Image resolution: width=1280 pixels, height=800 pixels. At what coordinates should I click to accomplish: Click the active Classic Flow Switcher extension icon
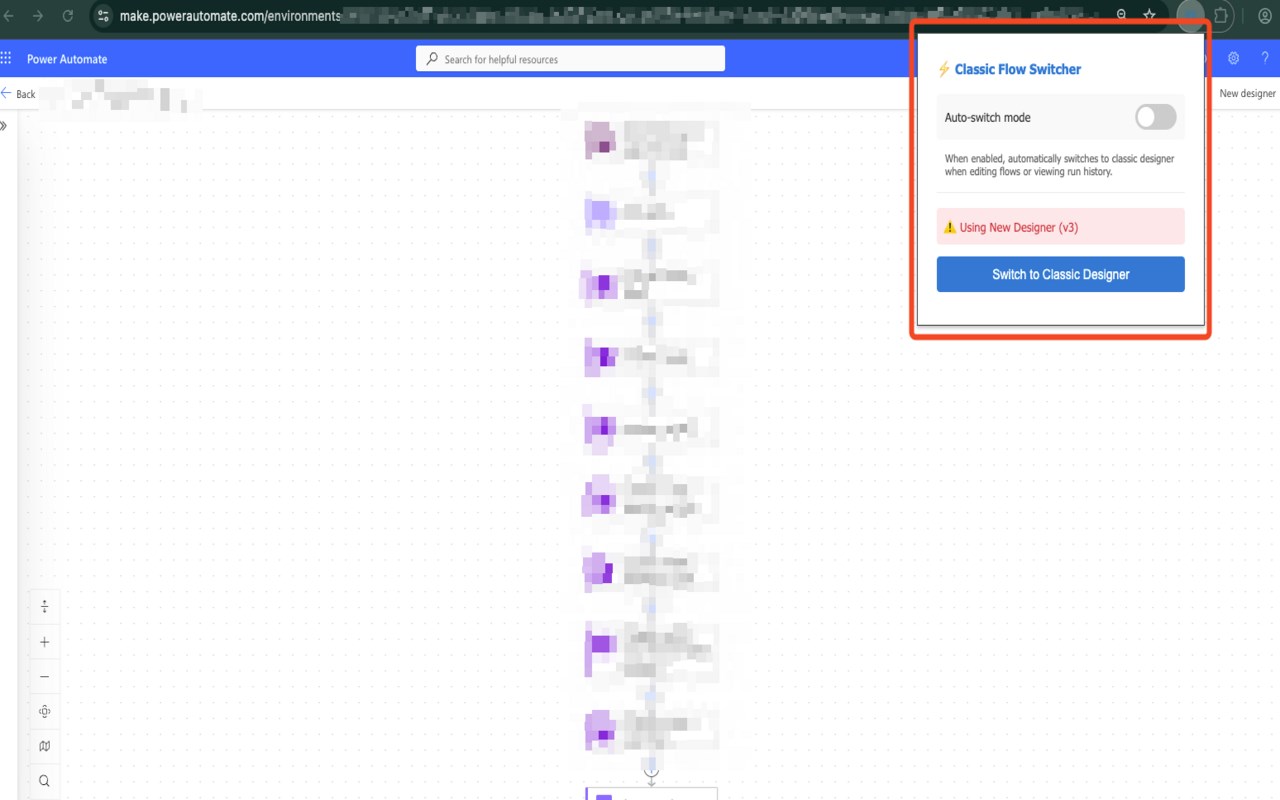[1190, 16]
